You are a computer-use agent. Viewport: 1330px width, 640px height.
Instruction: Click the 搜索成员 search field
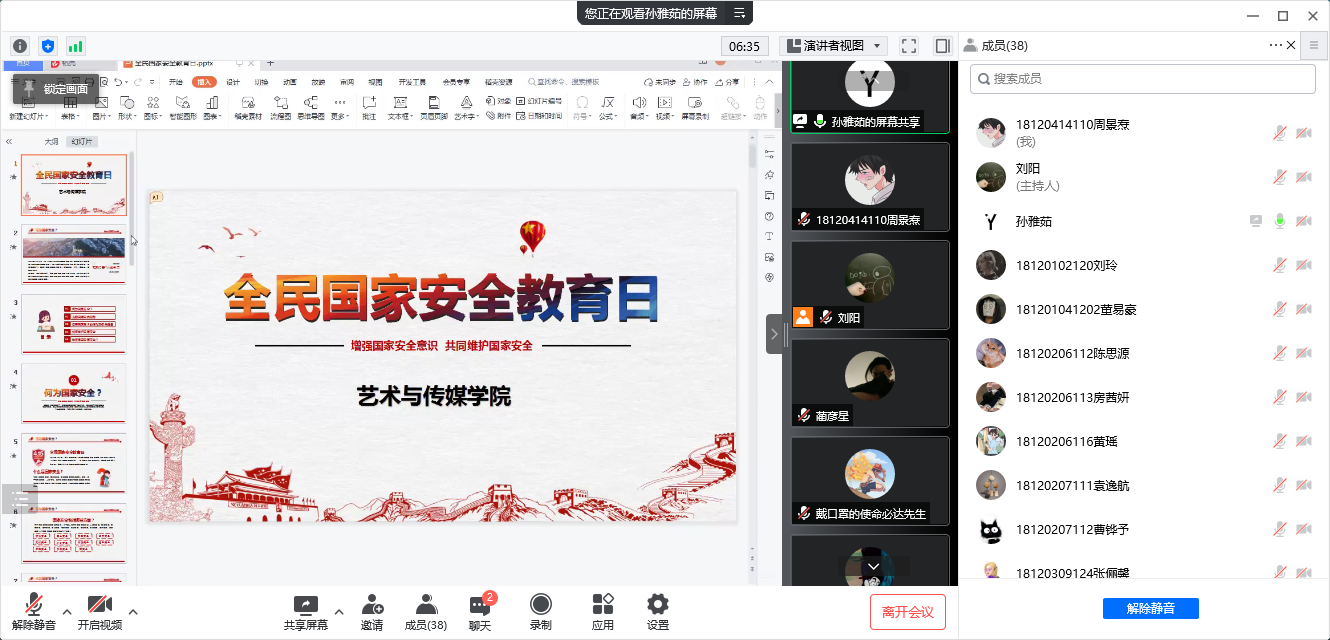pyautogui.click(x=1143, y=79)
